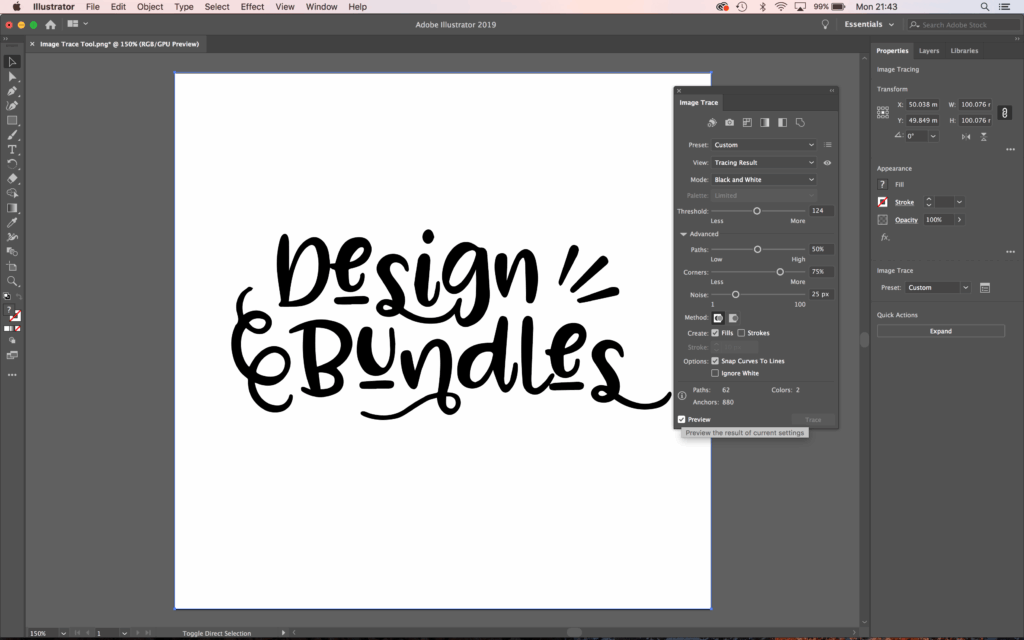1024x640 pixels.
Task: Select the Selection (black arrow) tool
Action: tap(12, 62)
